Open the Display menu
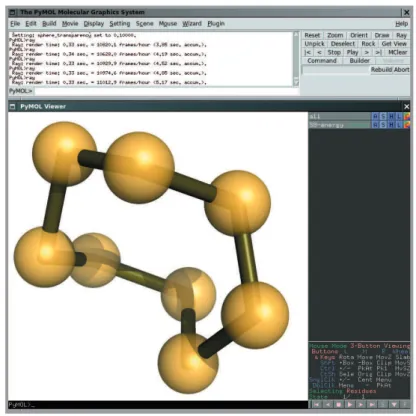 [x=94, y=24]
